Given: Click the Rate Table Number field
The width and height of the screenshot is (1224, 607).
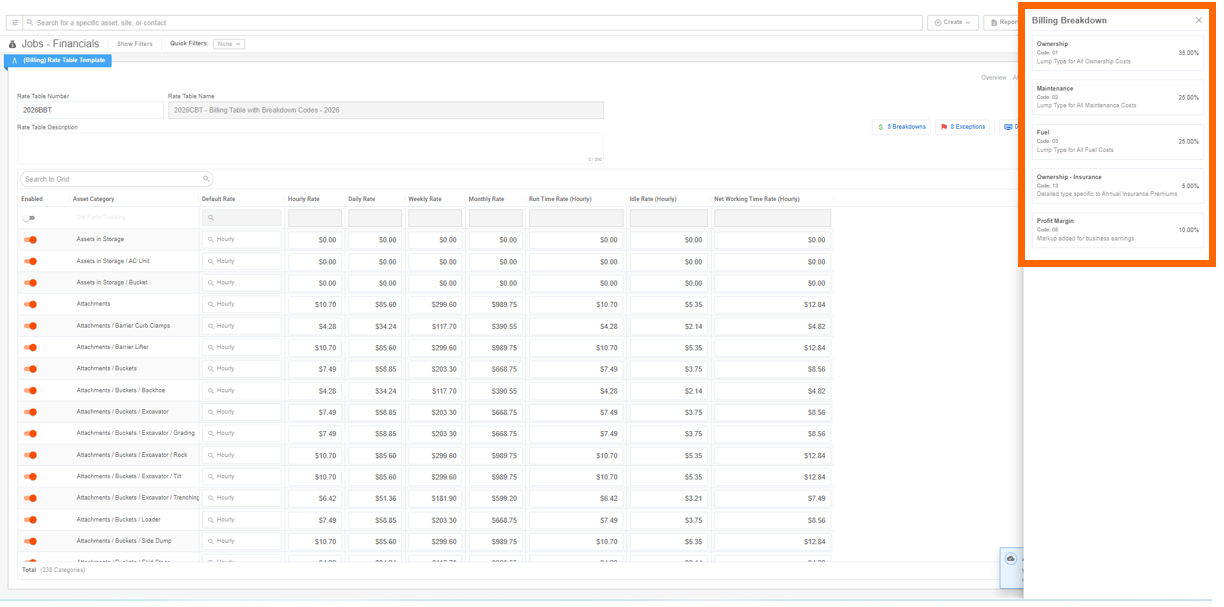Looking at the screenshot, I should [x=90, y=110].
